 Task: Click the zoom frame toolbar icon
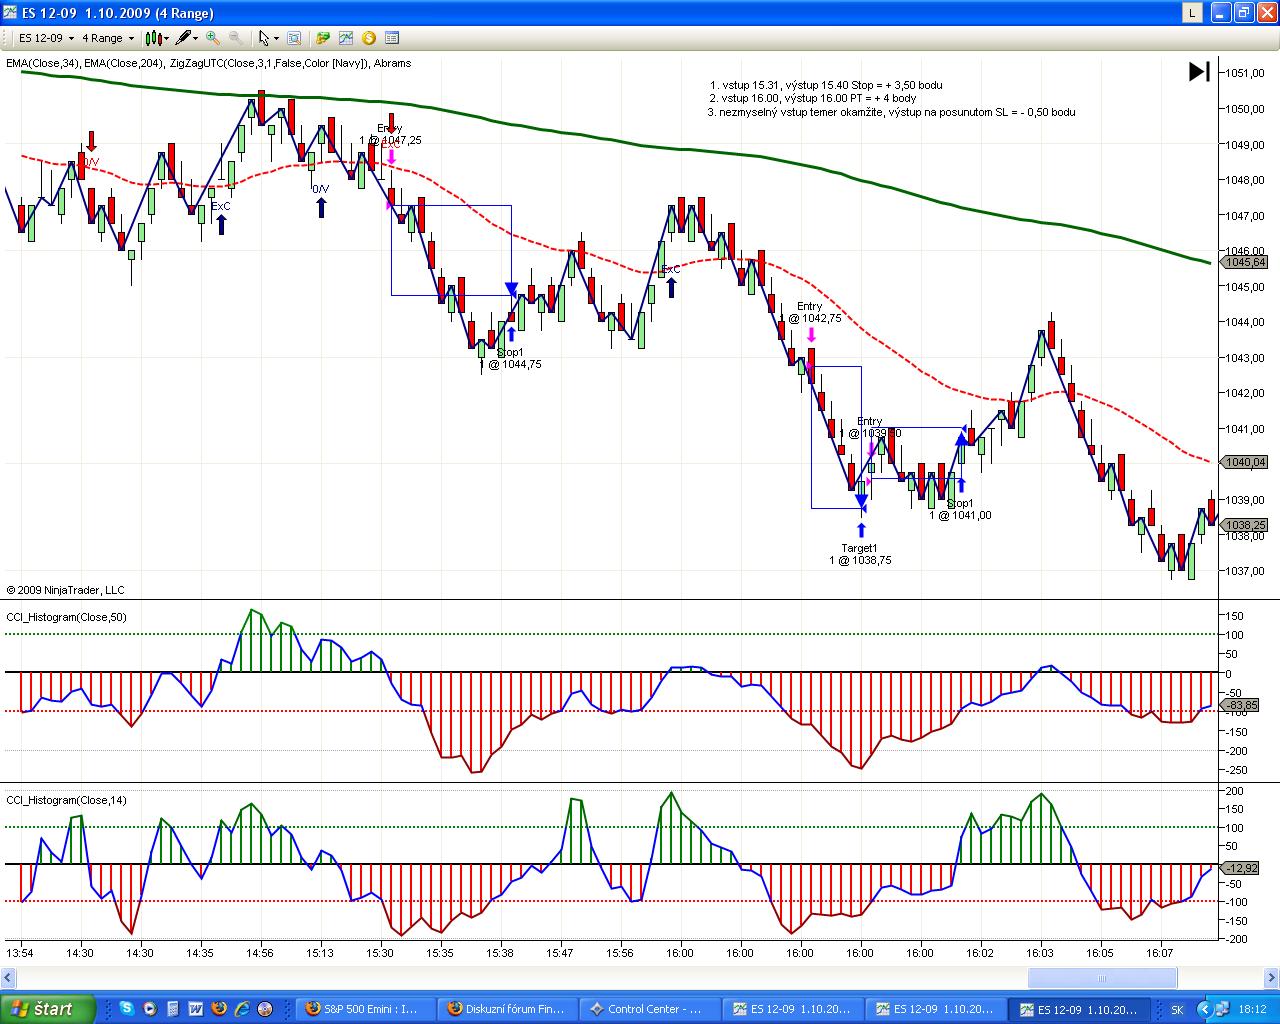point(294,38)
